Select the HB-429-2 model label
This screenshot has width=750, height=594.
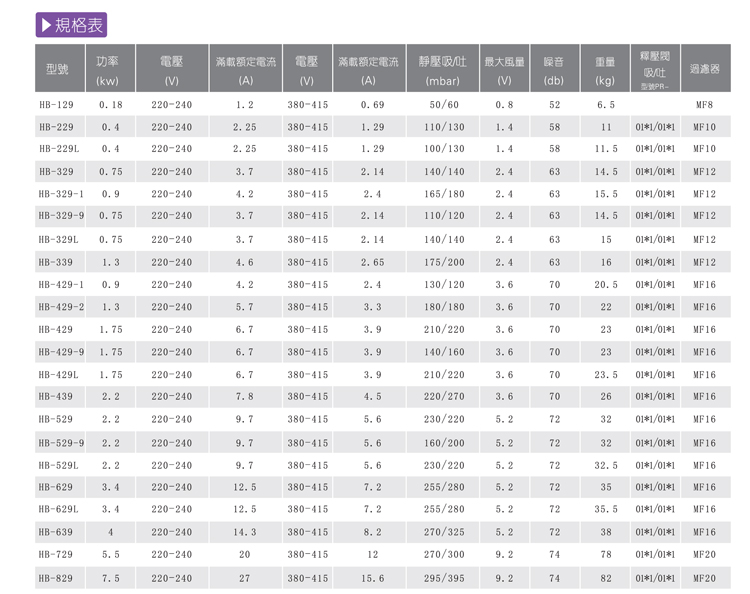61,306
